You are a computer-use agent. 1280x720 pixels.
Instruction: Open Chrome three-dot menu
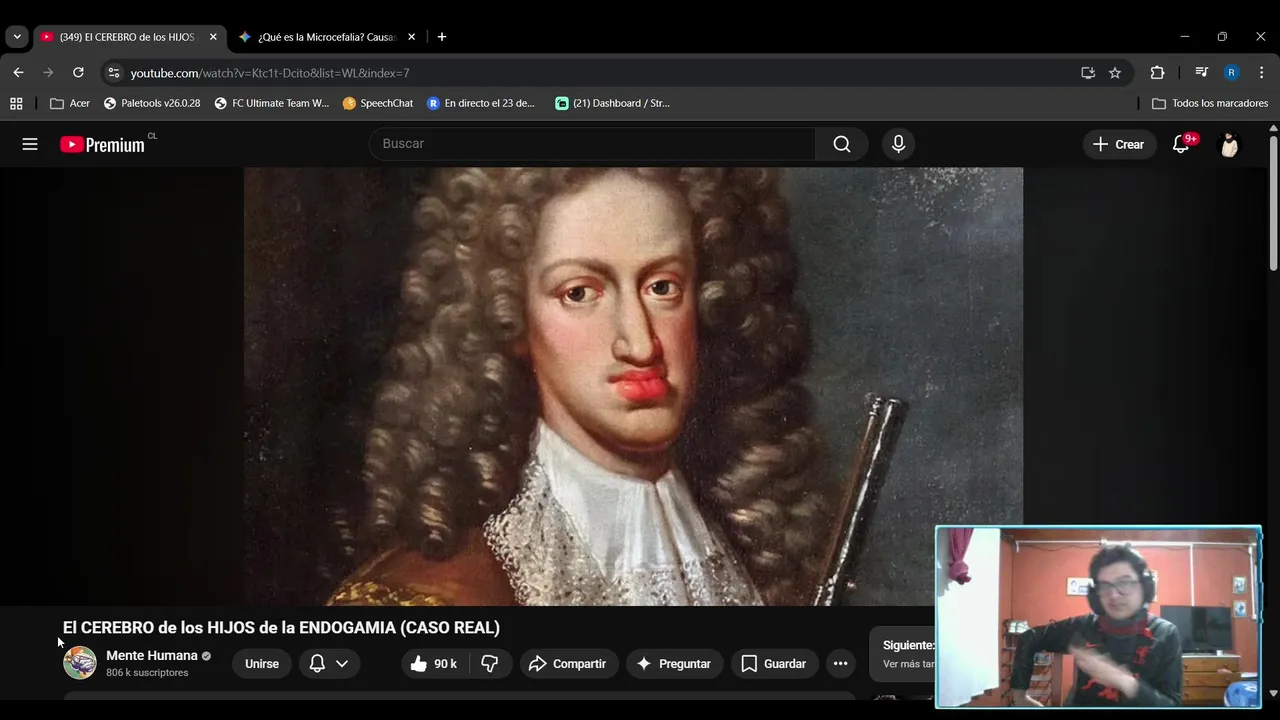click(x=1261, y=72)
